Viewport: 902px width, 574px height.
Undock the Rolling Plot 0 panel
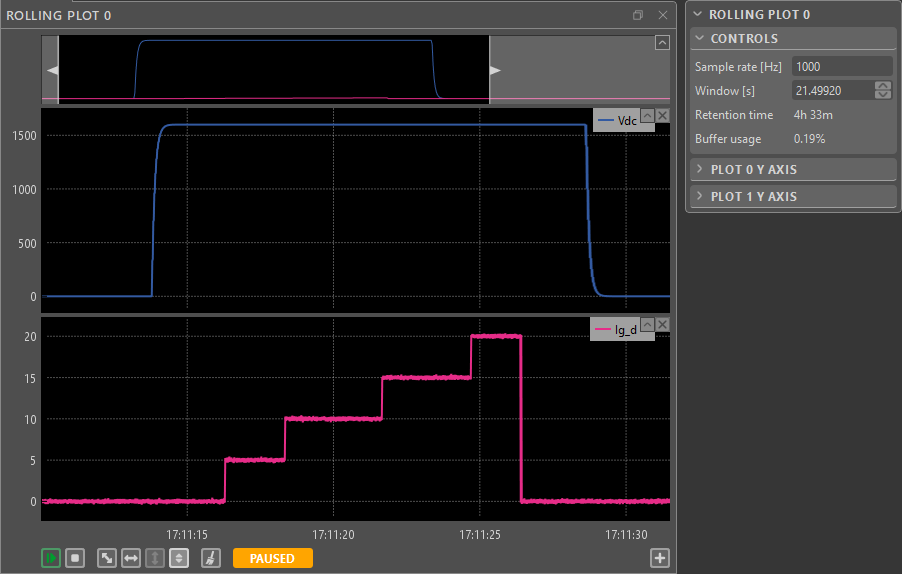coord(638,15)
